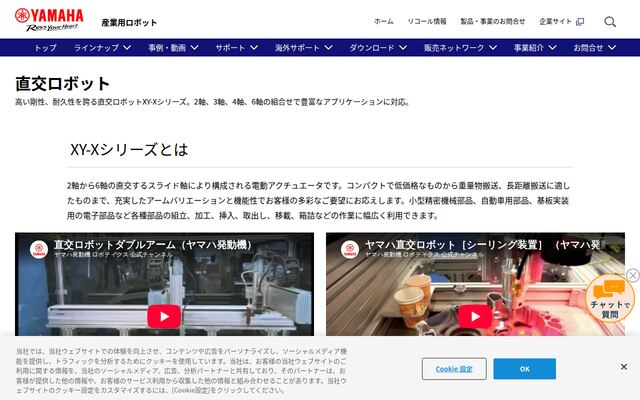Expand the ダウンロード menu

pyautogui.click(x=378, y=48)
